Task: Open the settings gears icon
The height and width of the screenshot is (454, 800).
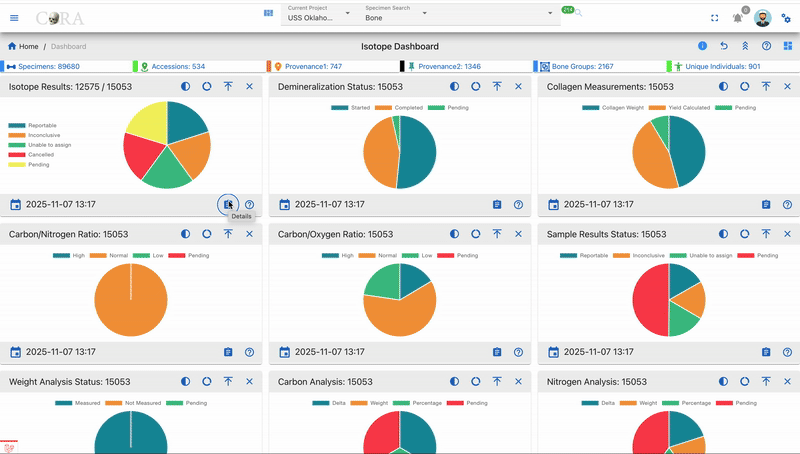Action: [786, 18]
